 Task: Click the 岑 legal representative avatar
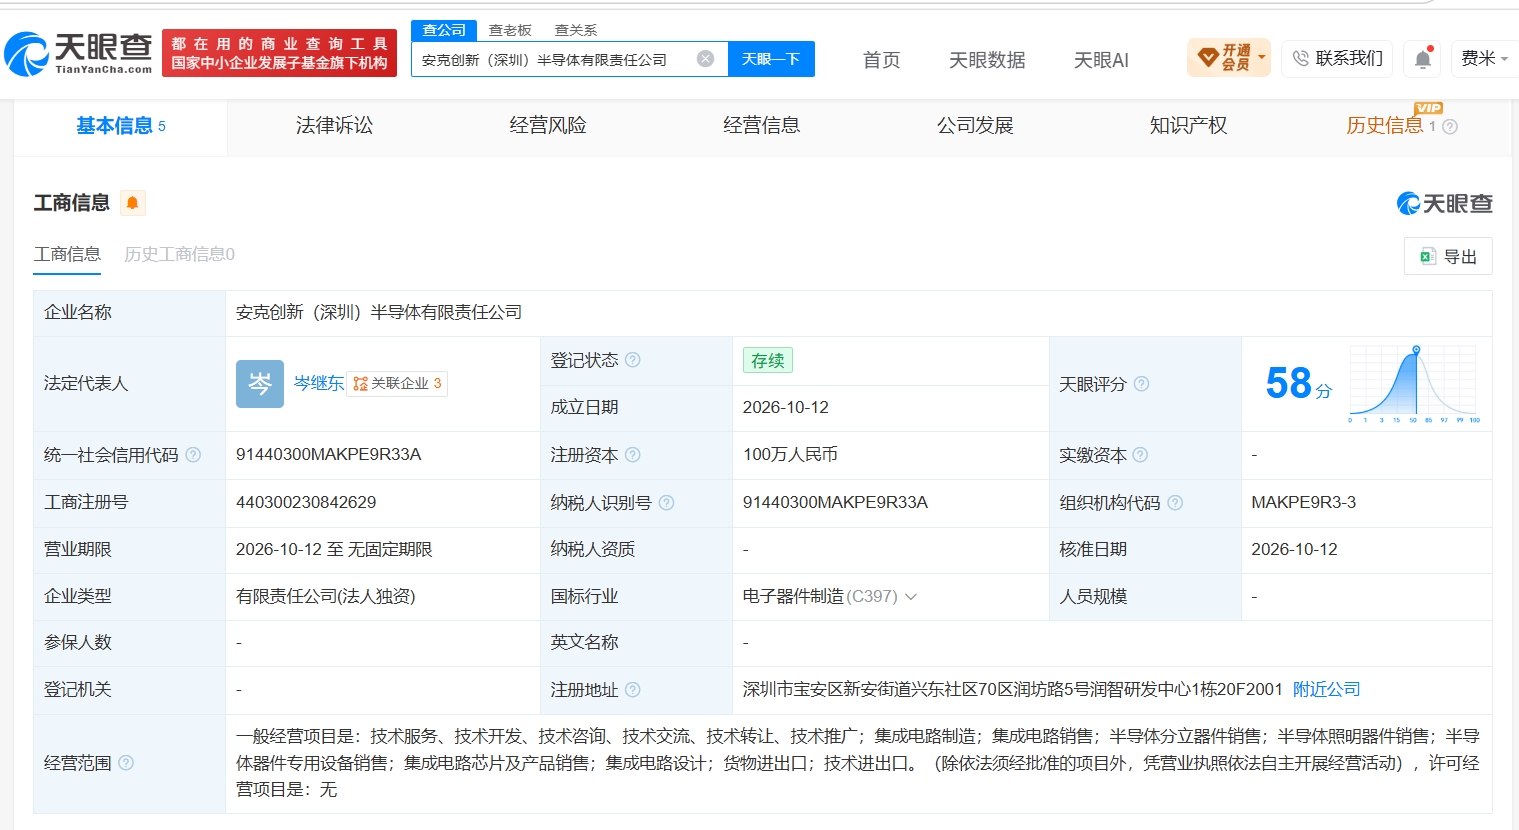click(260, 384)
